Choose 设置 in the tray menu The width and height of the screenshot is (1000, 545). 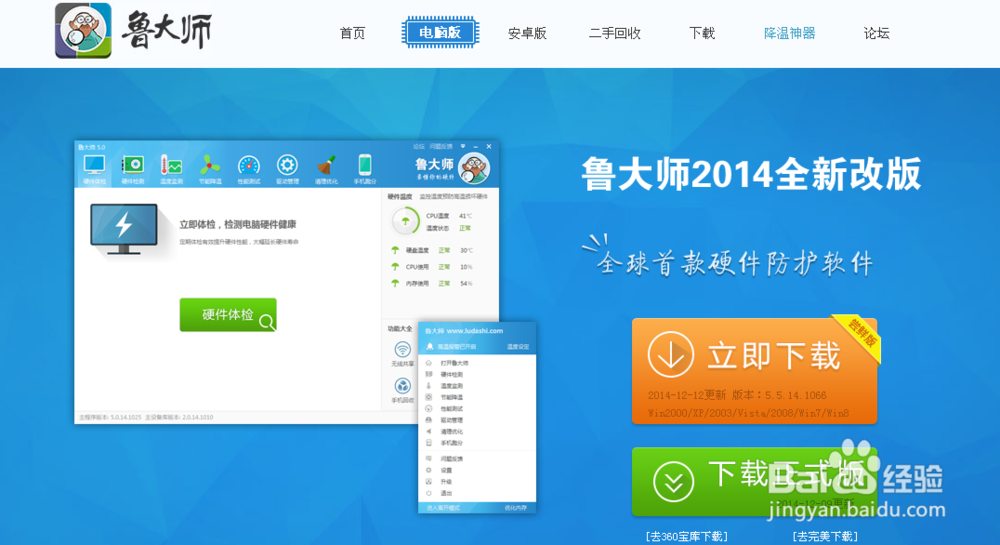446,470
